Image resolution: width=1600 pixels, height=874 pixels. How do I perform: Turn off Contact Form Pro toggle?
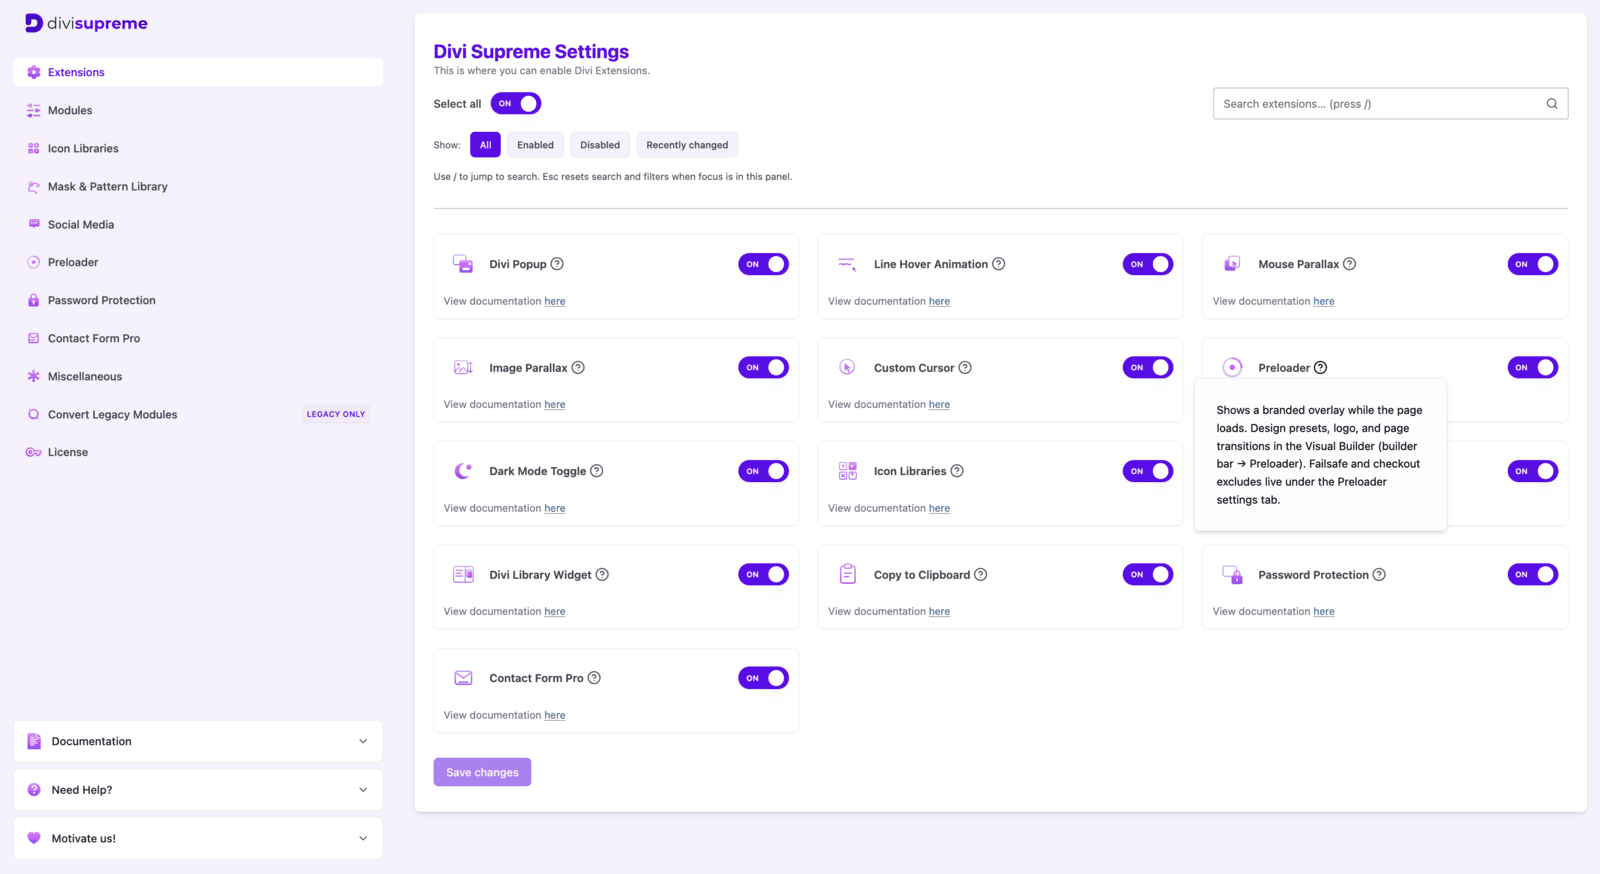point(764,678)
